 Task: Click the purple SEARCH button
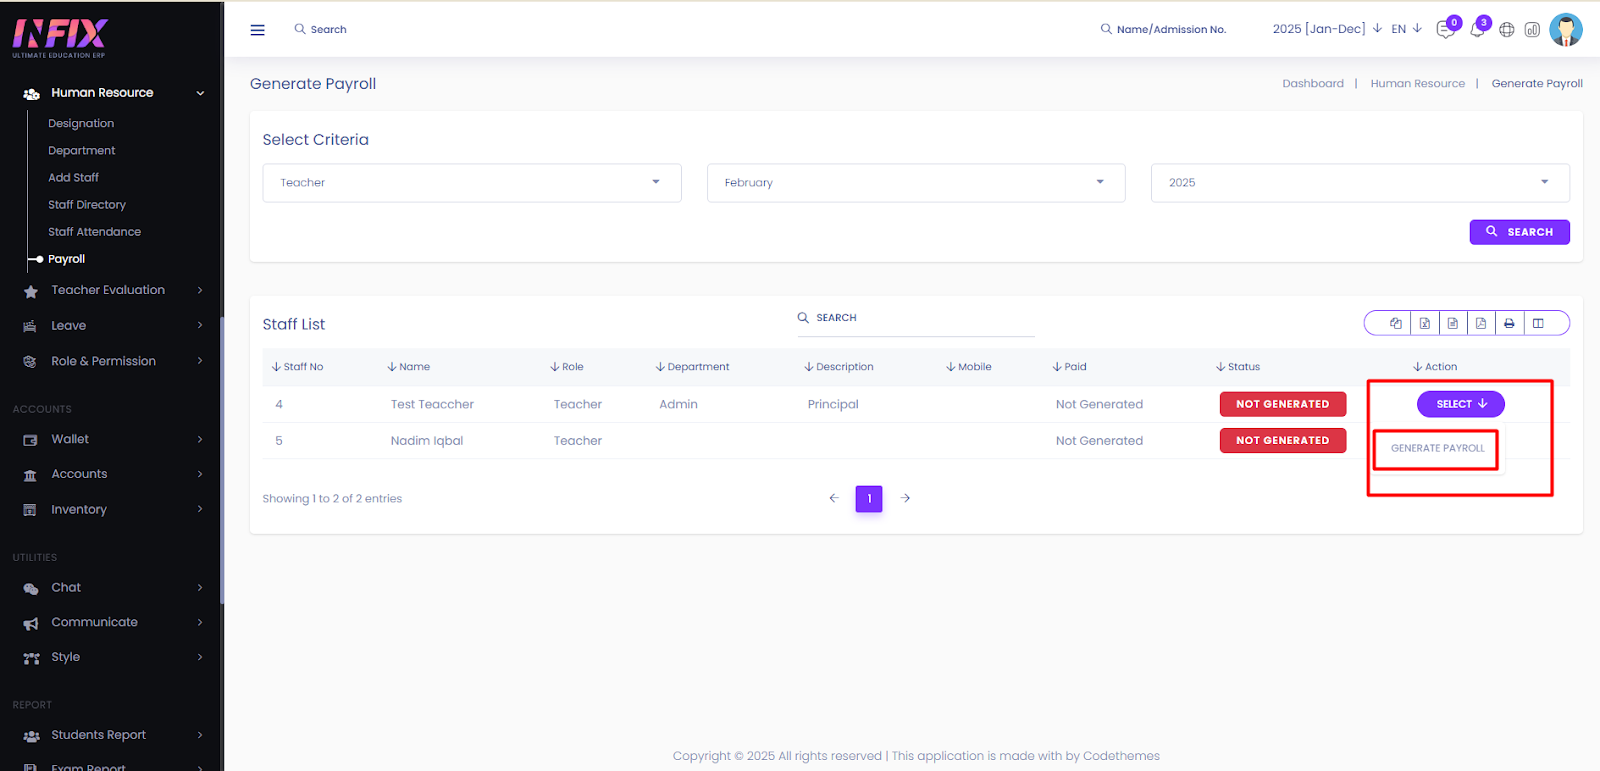click(1519, 232)
